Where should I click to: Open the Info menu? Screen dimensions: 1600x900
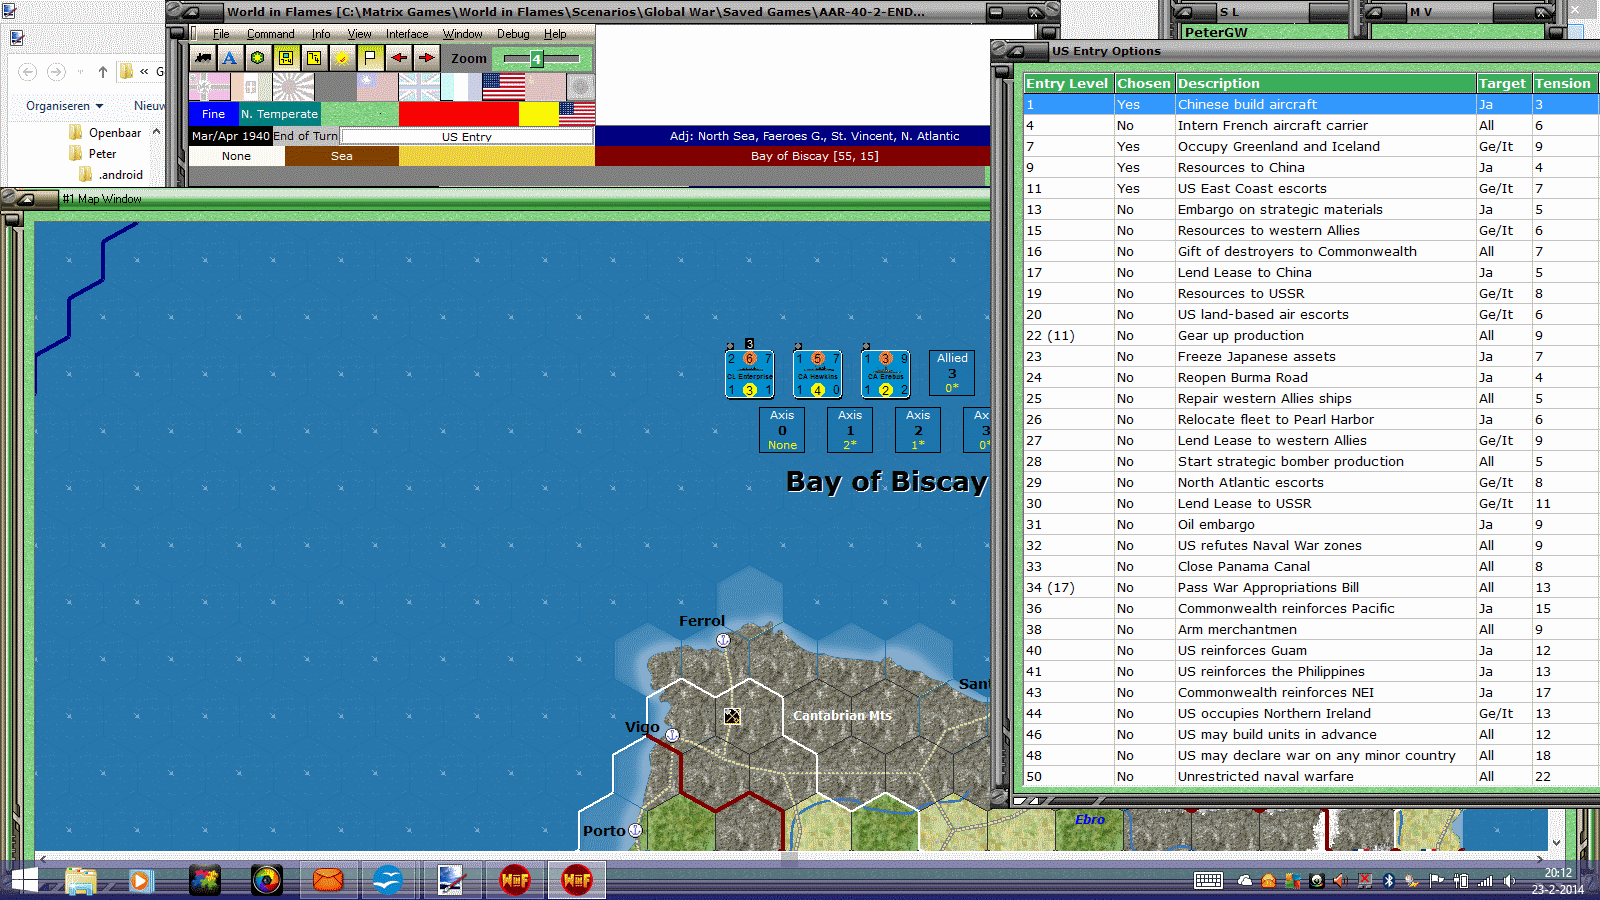(320, 34)
